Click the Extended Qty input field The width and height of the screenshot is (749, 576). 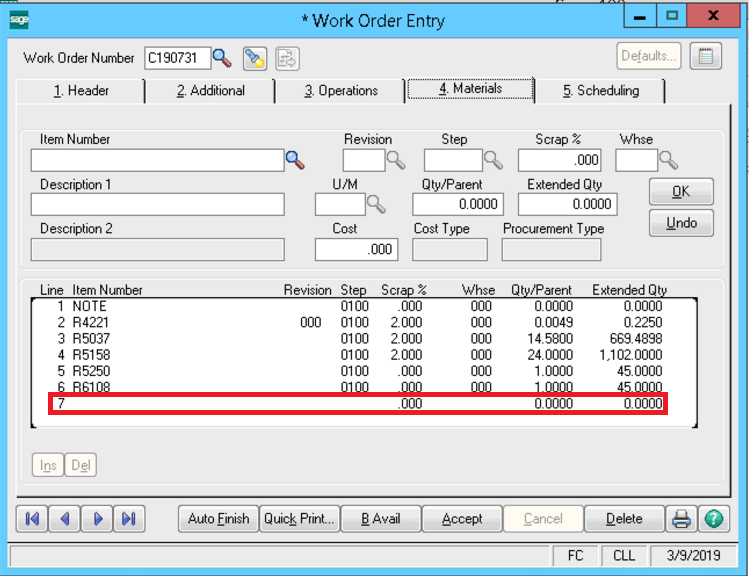(567, 204)
